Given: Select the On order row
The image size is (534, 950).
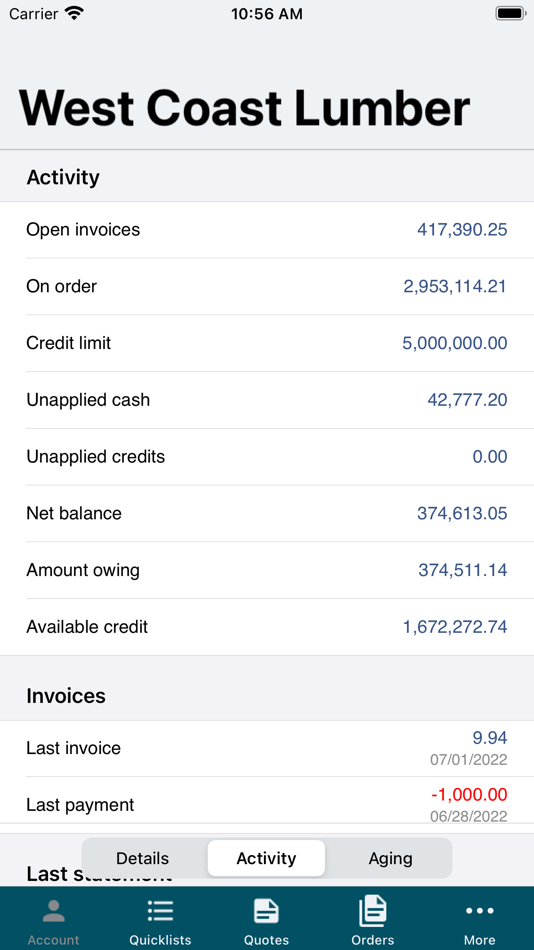Looking at the screenshot, I should pos(267,286).
